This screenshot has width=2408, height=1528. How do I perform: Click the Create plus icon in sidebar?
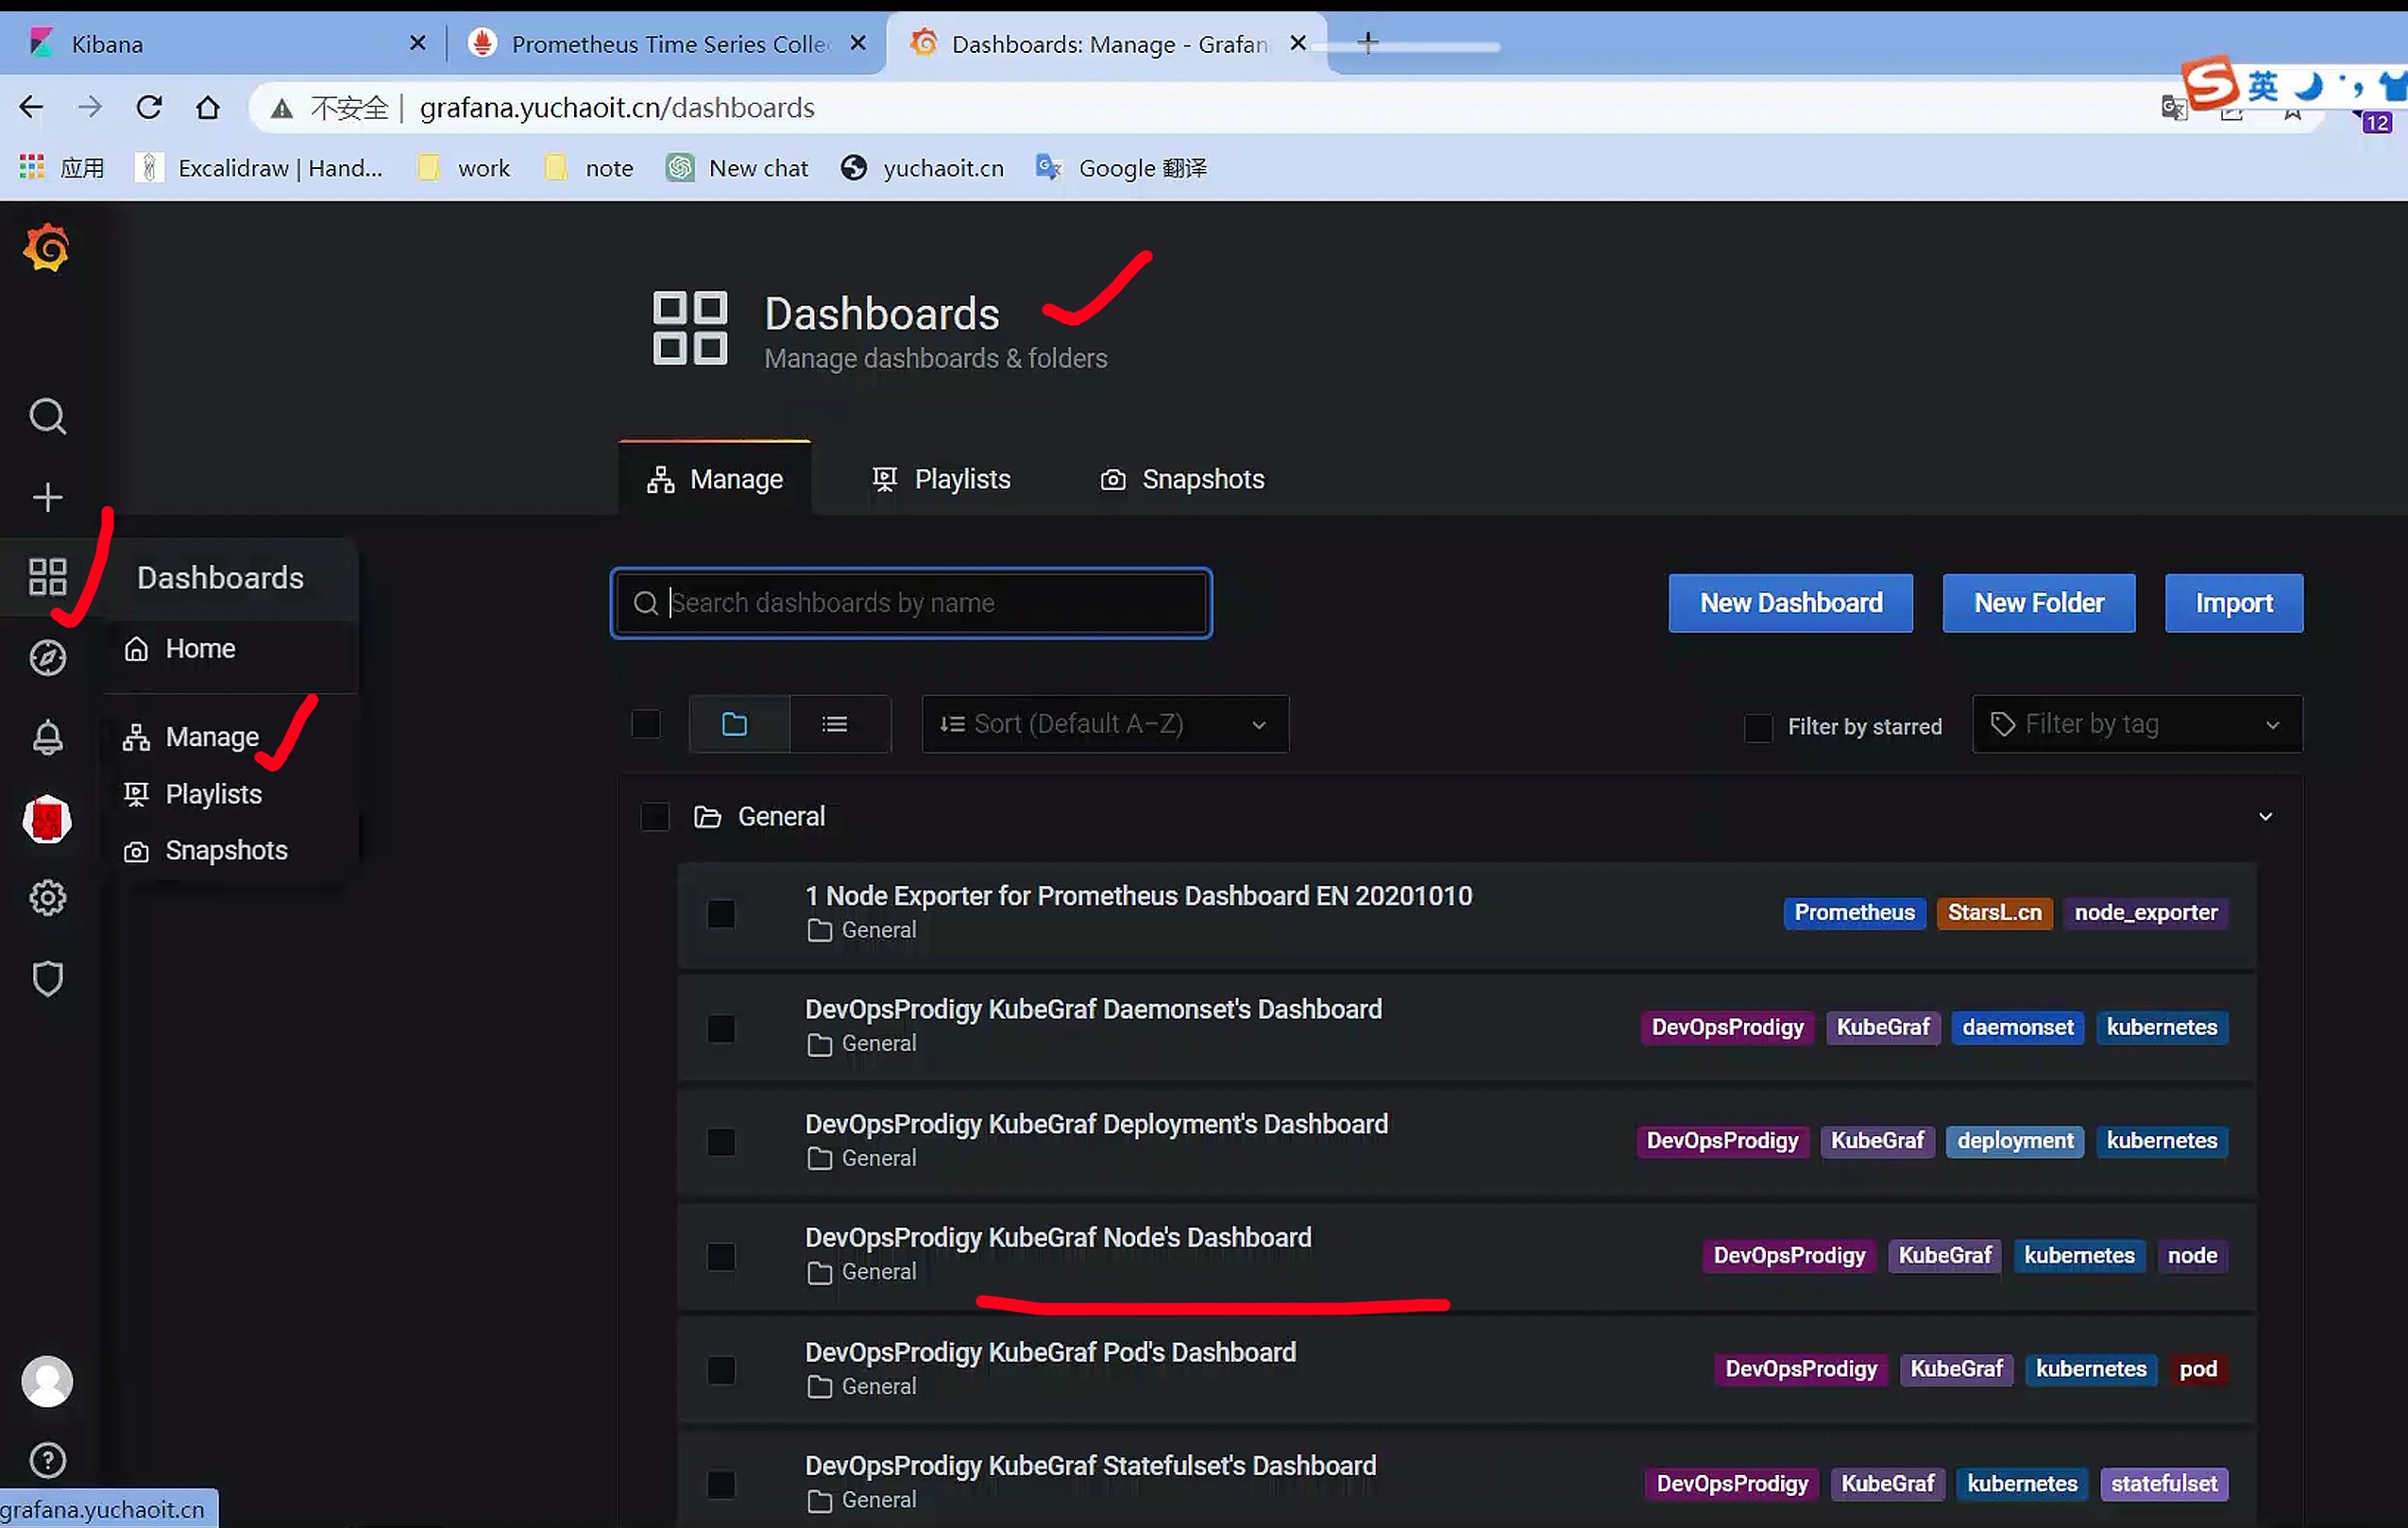(x=47, y=497)
